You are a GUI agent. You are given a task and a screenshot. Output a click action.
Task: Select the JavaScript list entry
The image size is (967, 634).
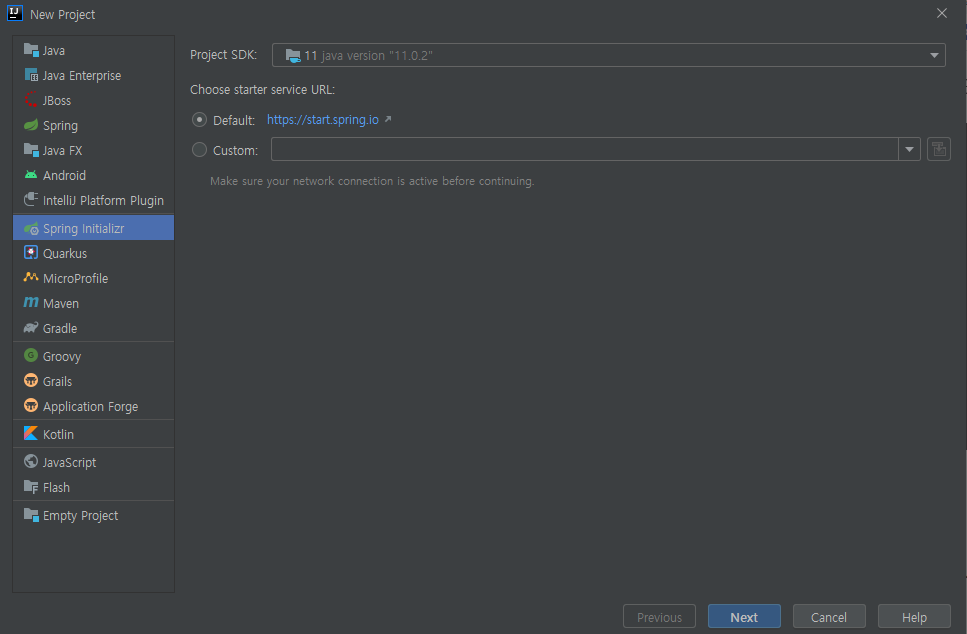pos(94,462)
